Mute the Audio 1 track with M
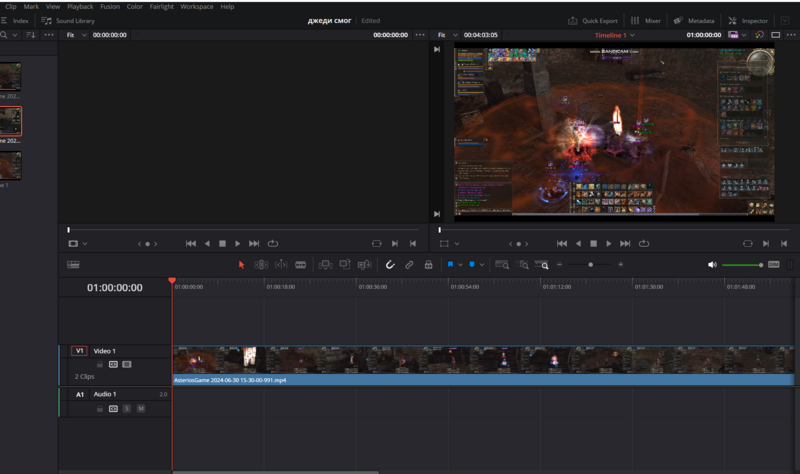The image size is (800, 474). 141,409
